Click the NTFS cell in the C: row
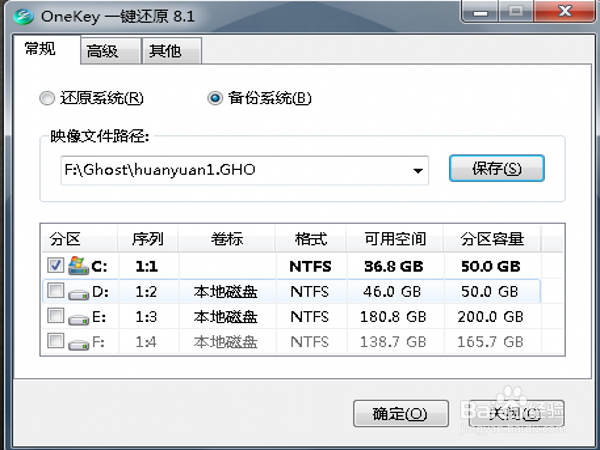 tap(310, 266)
